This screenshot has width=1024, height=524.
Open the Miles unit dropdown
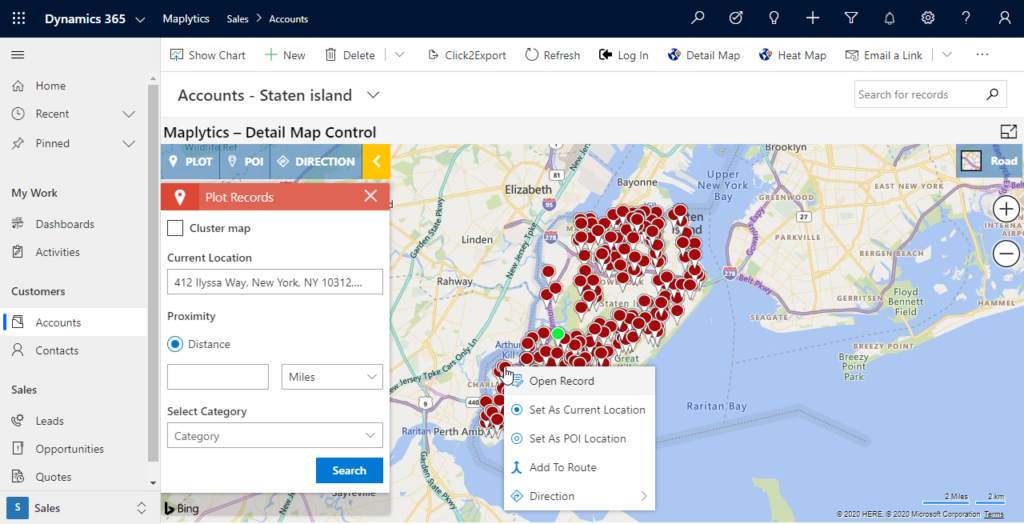pyautogui.click(x=332, y=377)
